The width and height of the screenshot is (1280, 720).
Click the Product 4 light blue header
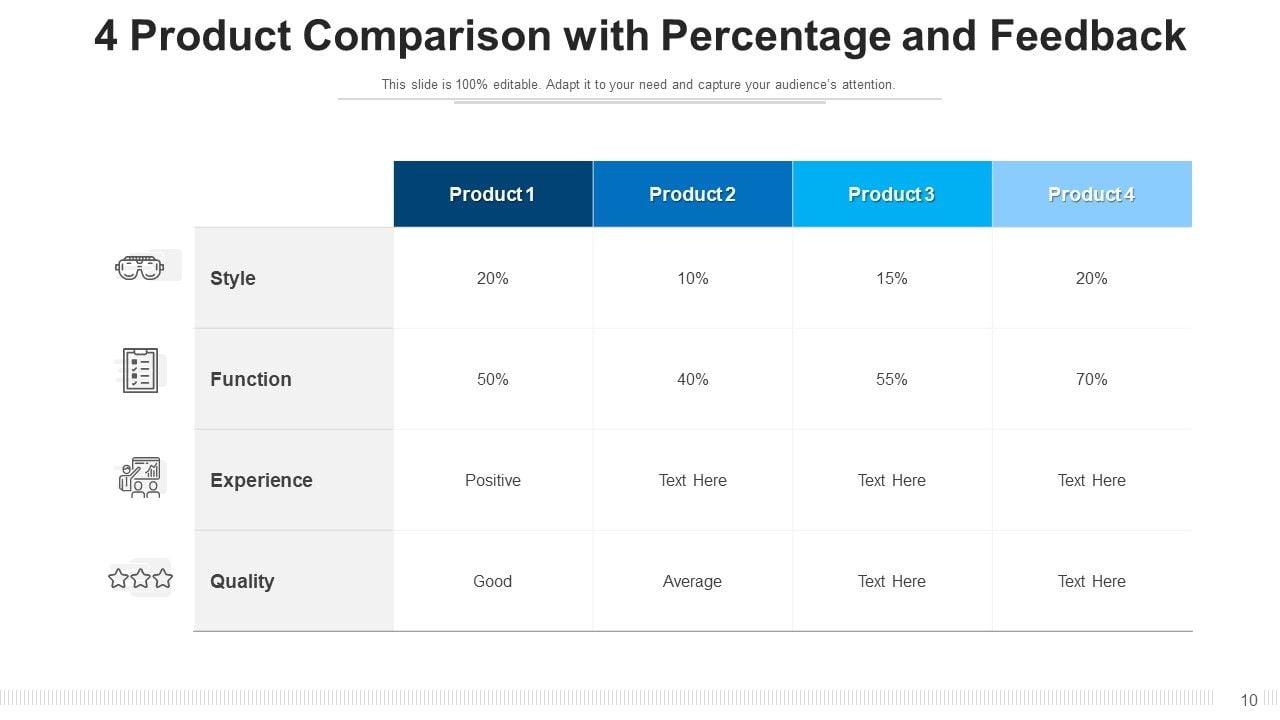(x=1091, y=194)
